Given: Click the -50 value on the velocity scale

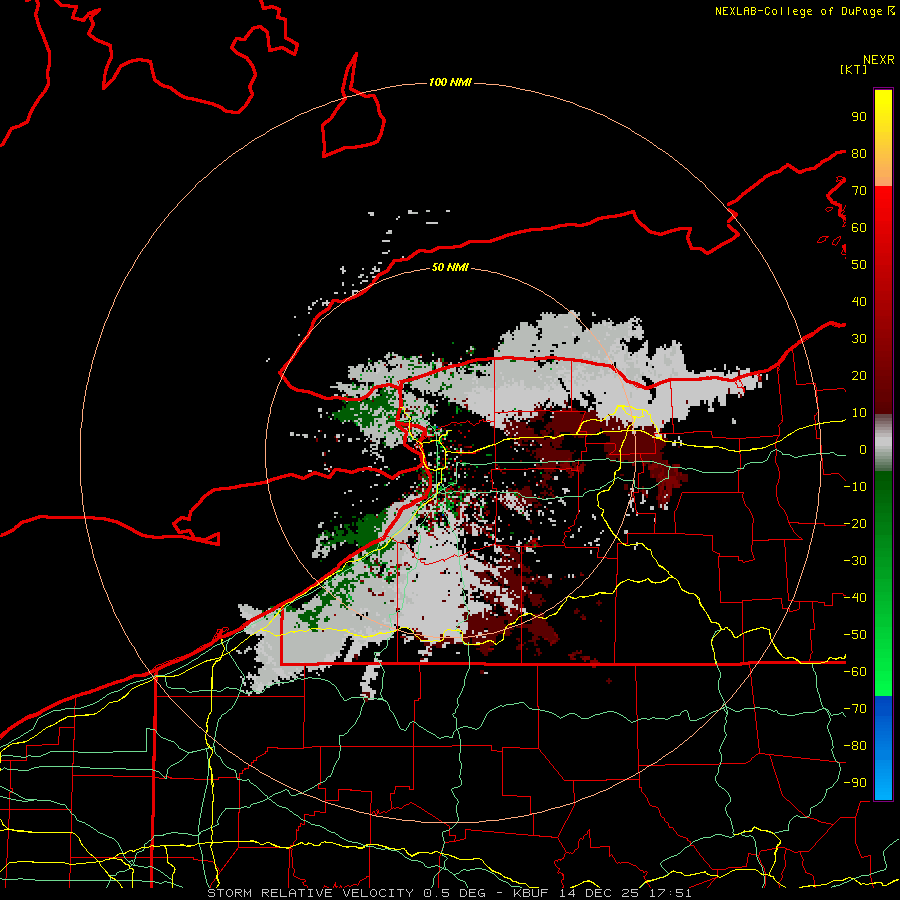Looking at the screenshot, I should [x=855, y=635].
